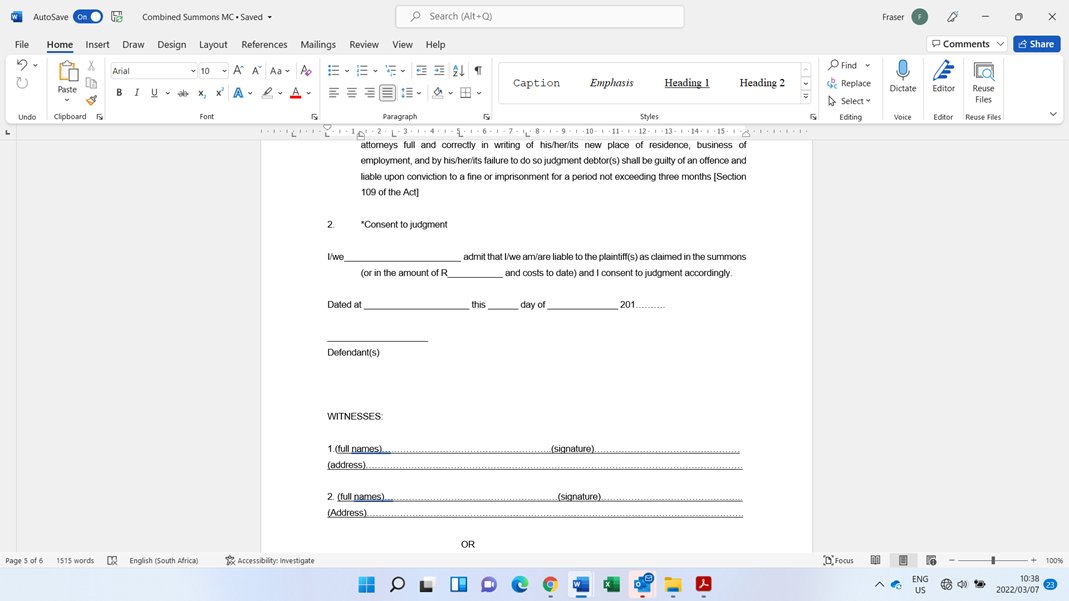This screenshot has height=601, width=1069.
Task: Switch to Print Layout view
Action: point(903,561)
